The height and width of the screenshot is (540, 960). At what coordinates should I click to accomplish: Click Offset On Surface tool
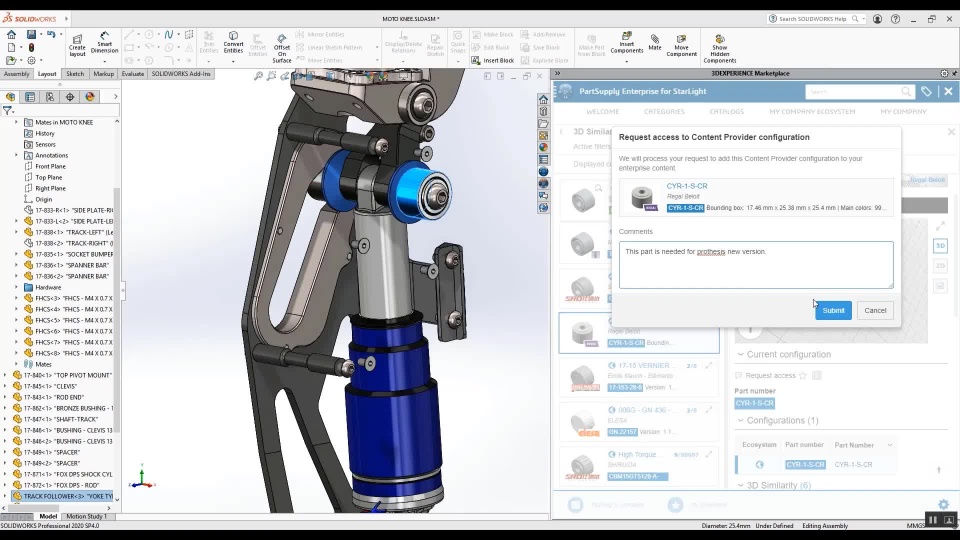tap(282, 48)
